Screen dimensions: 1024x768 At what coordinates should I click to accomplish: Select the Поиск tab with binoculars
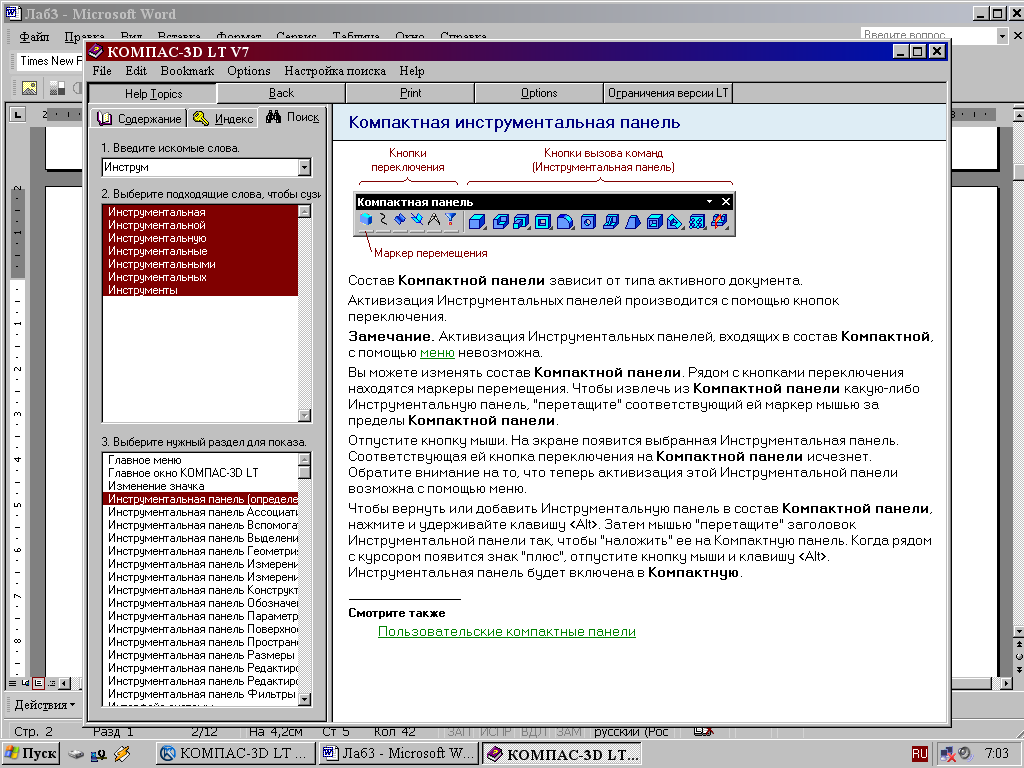293,117
